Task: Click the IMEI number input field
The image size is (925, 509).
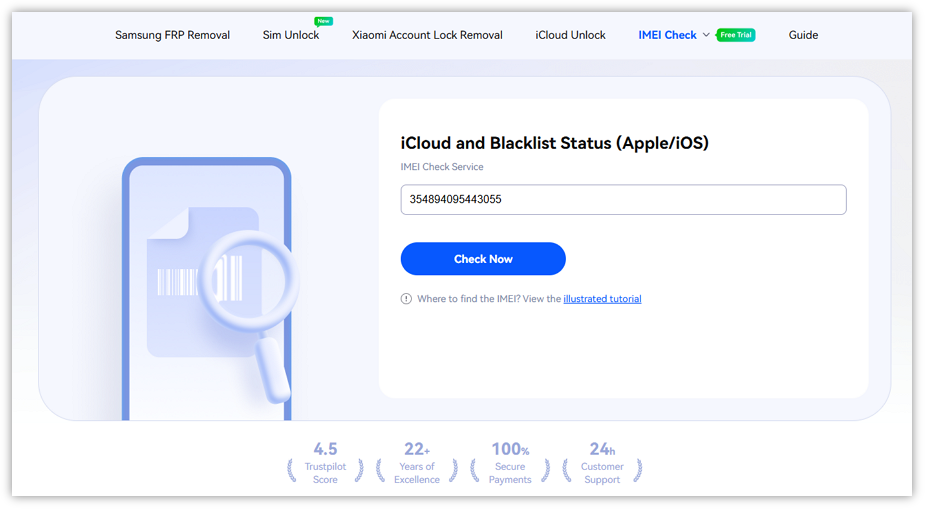Action: [624, 199]
